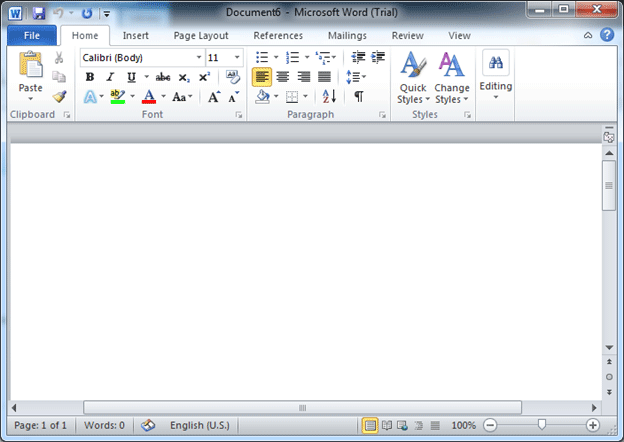Click the Shading paint bucket icon

(x=263, y=97)
